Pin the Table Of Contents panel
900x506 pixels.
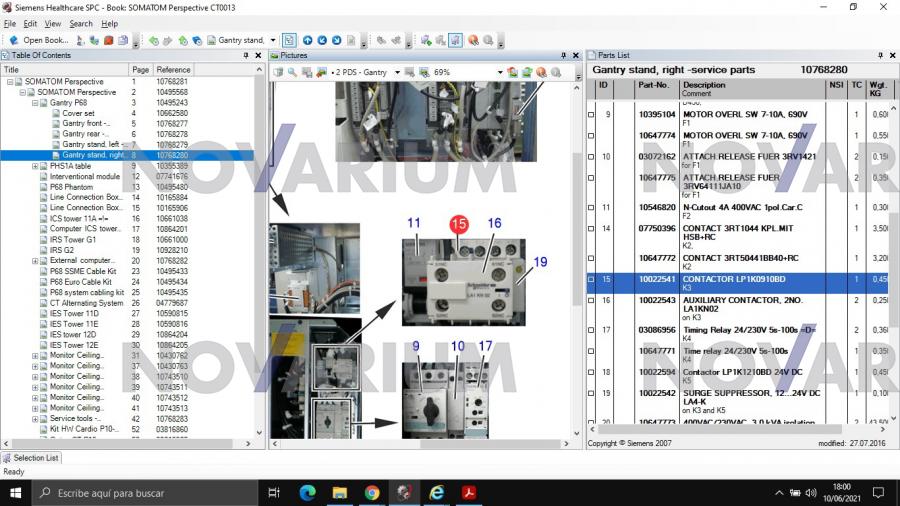(247, 56)
